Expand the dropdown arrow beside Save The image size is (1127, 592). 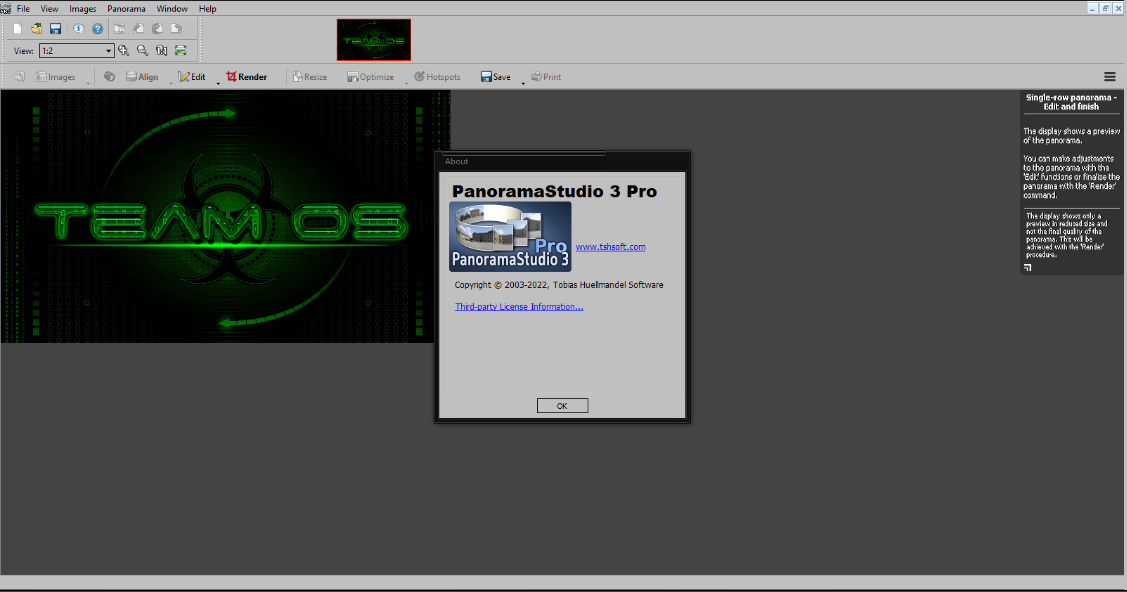point(523,83)
